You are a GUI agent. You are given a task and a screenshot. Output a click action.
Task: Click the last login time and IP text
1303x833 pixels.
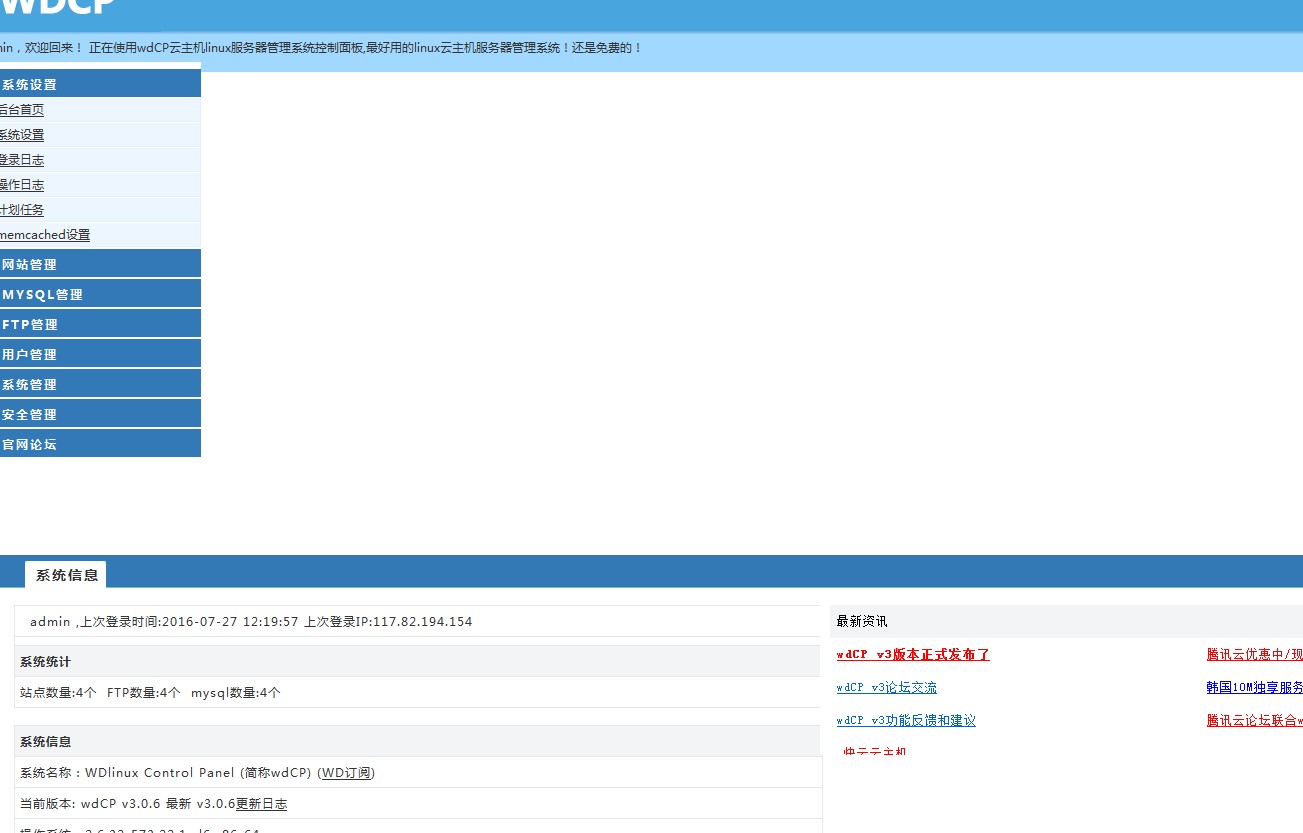click(251, 622)
